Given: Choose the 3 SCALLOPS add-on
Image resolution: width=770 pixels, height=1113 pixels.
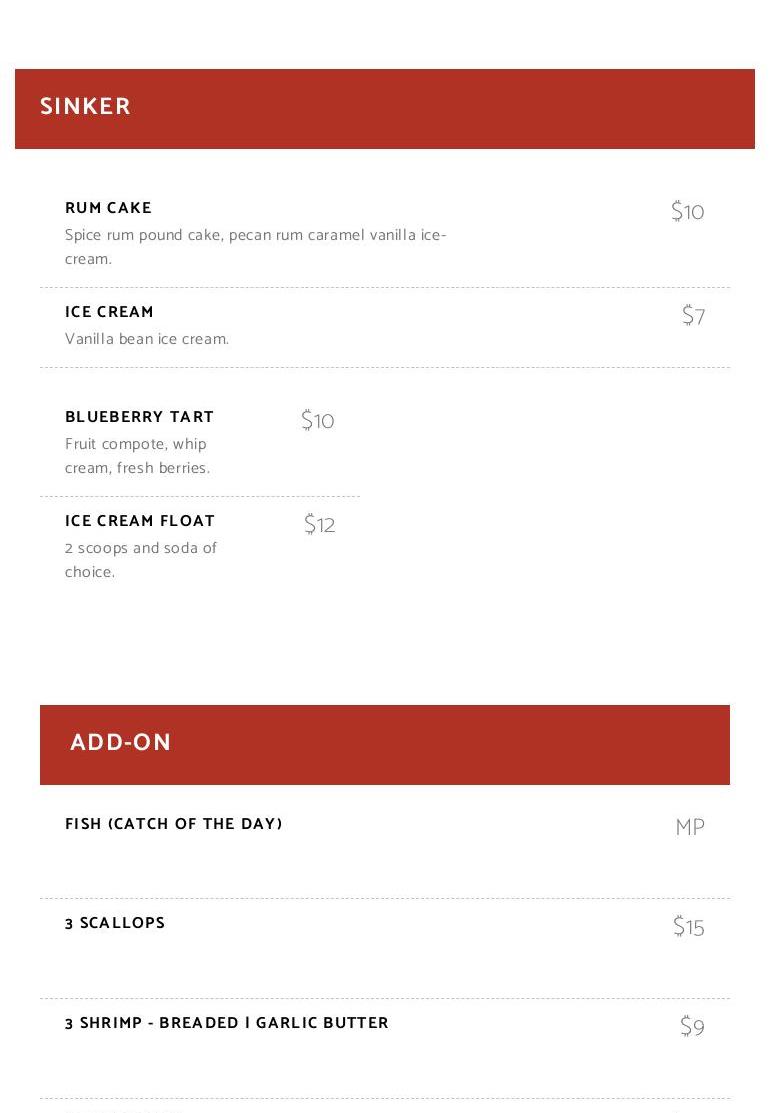Looking at the screenshot, I should click(115, 923).
